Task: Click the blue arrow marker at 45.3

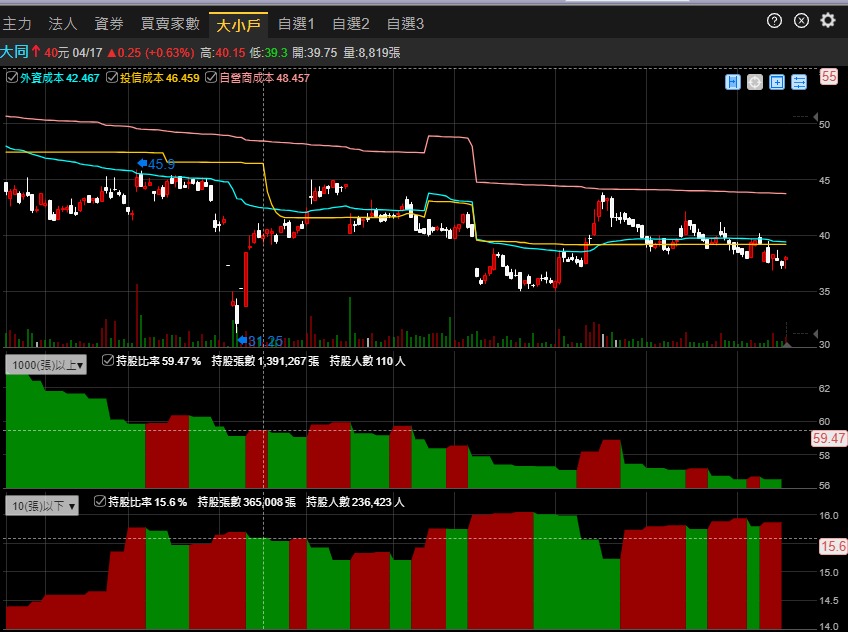Action: point(143,162)
